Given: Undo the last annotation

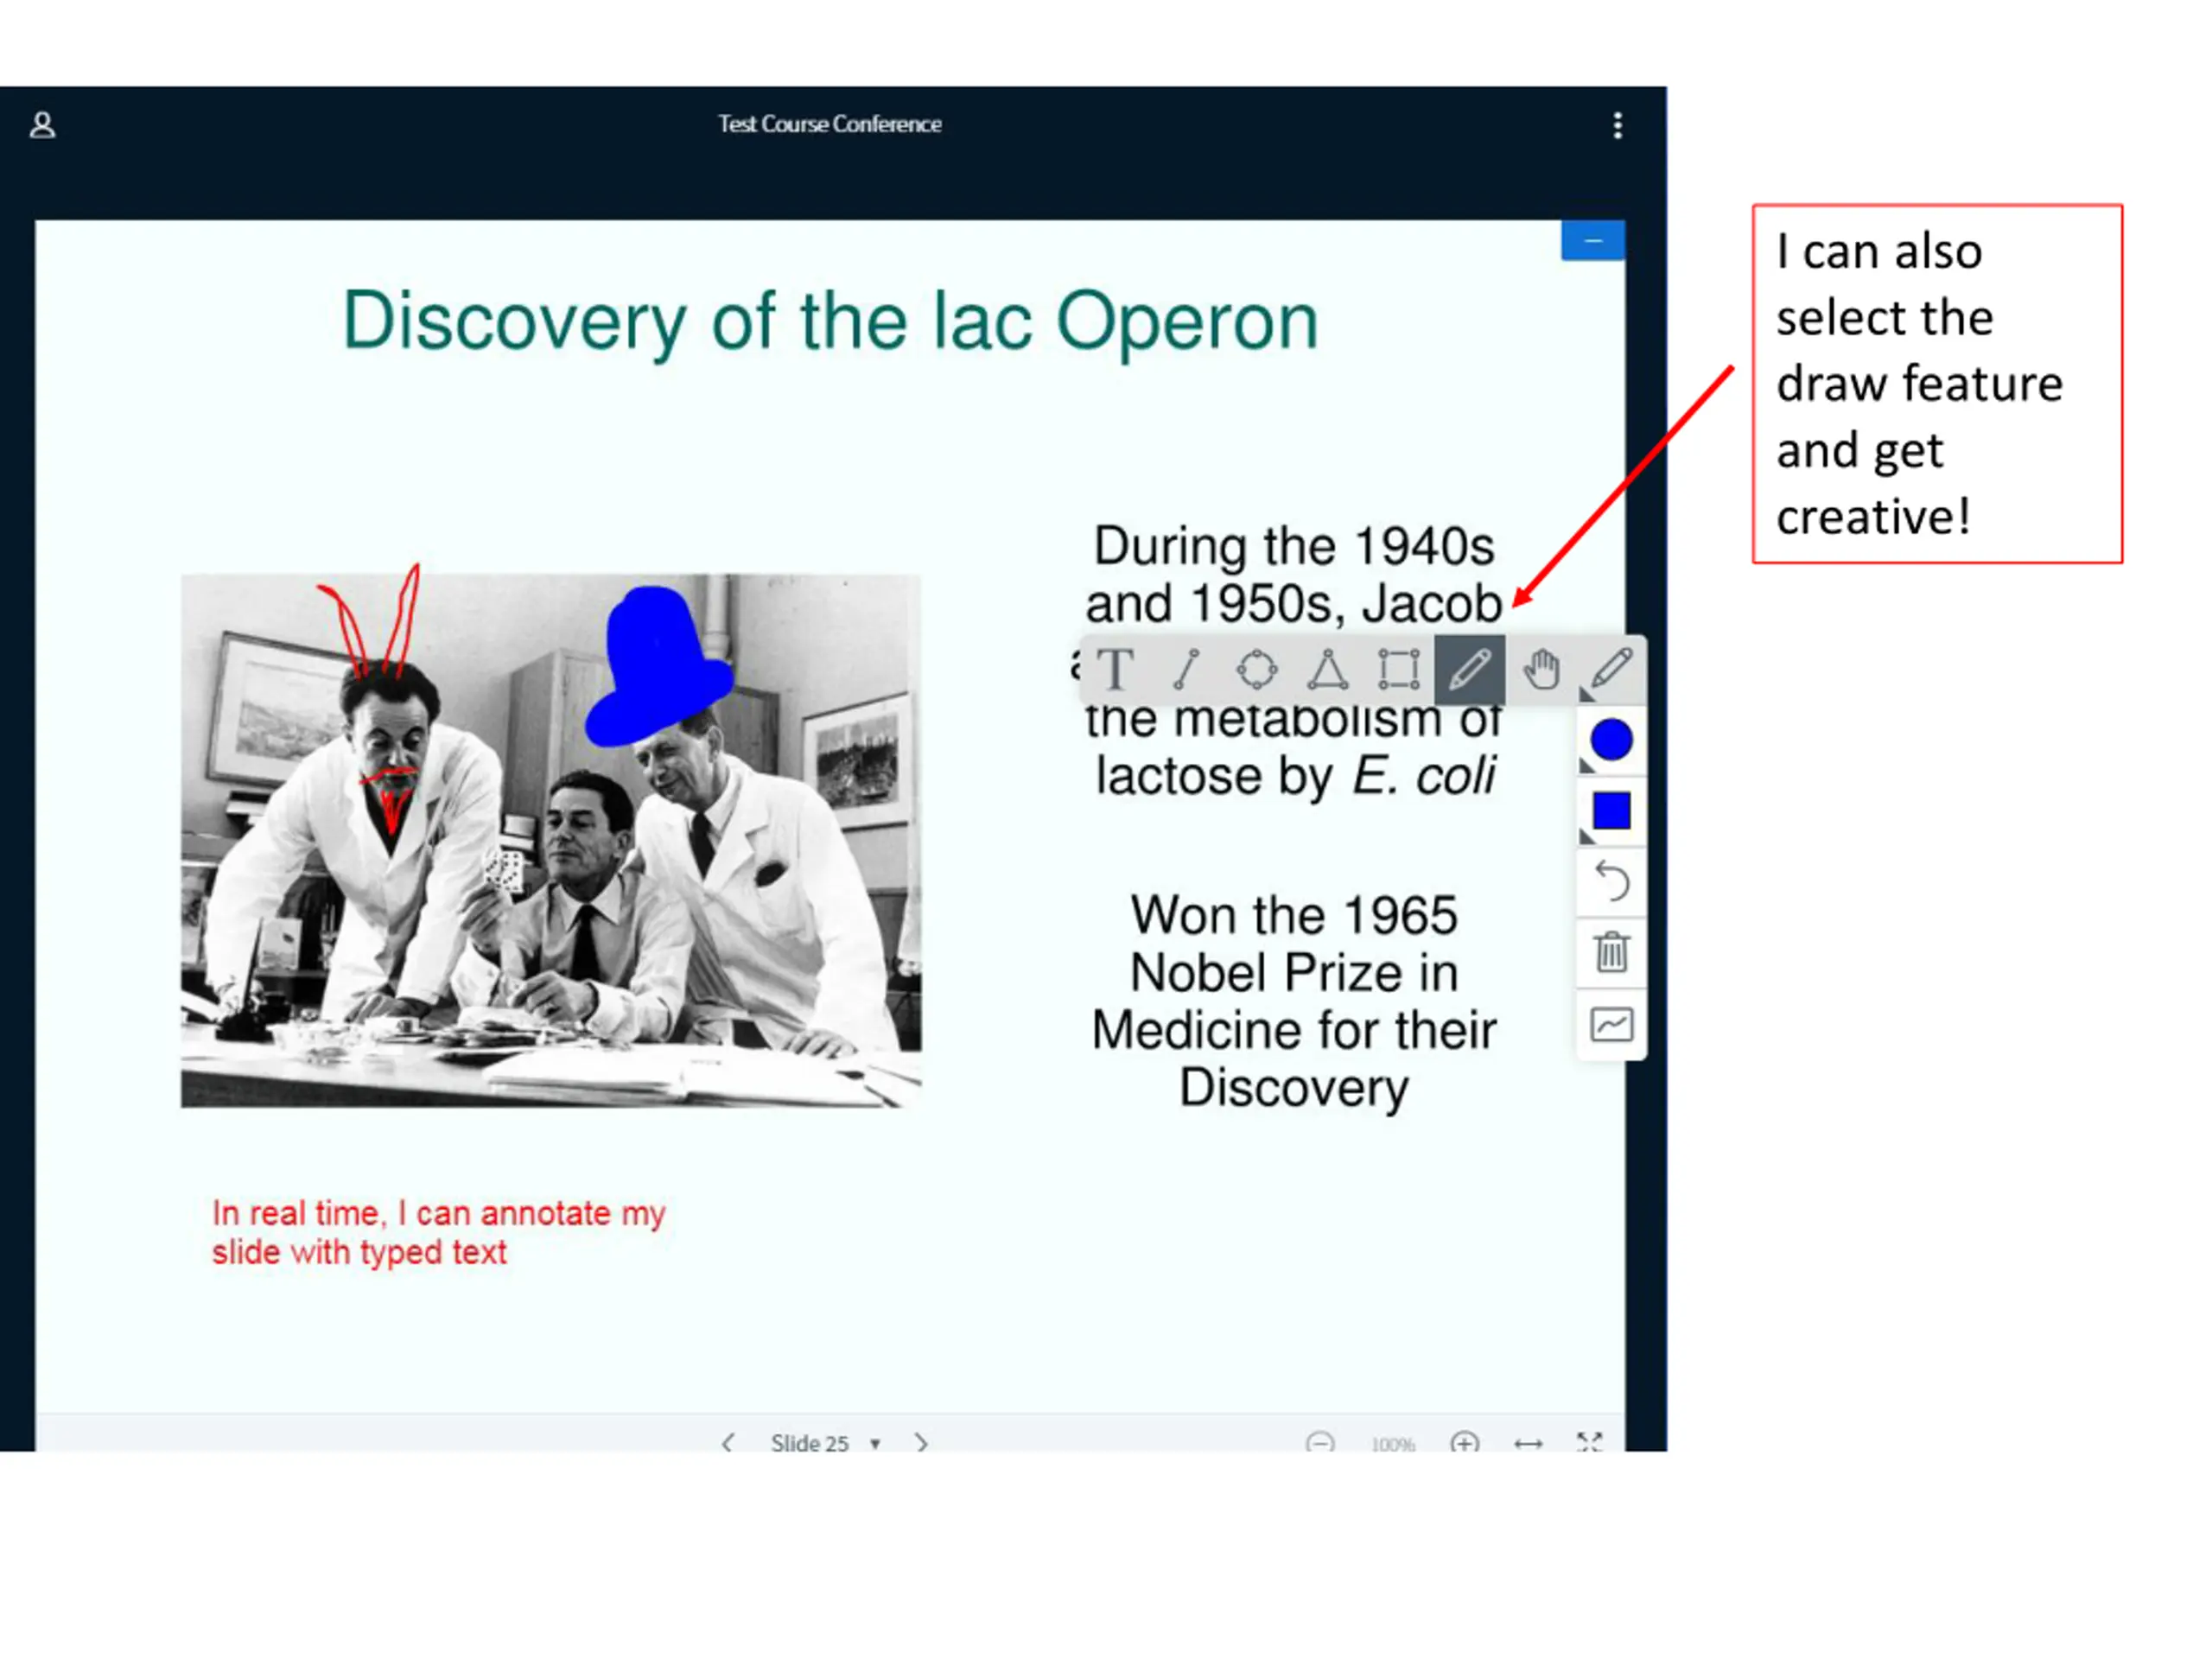Looking at the screenshot, I should tap(1611, 881).
